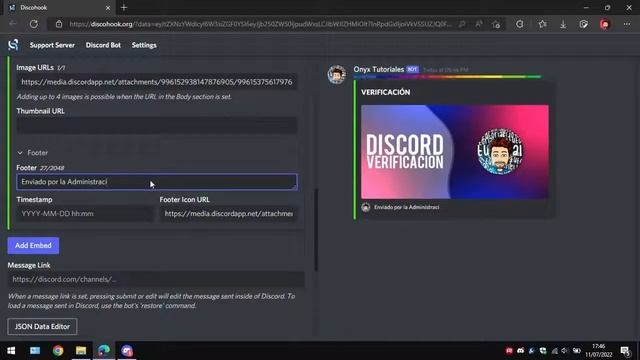Open File Explorer from the taskbar
The height and width of the screenshot is (360, 640).
pos(81,351)
